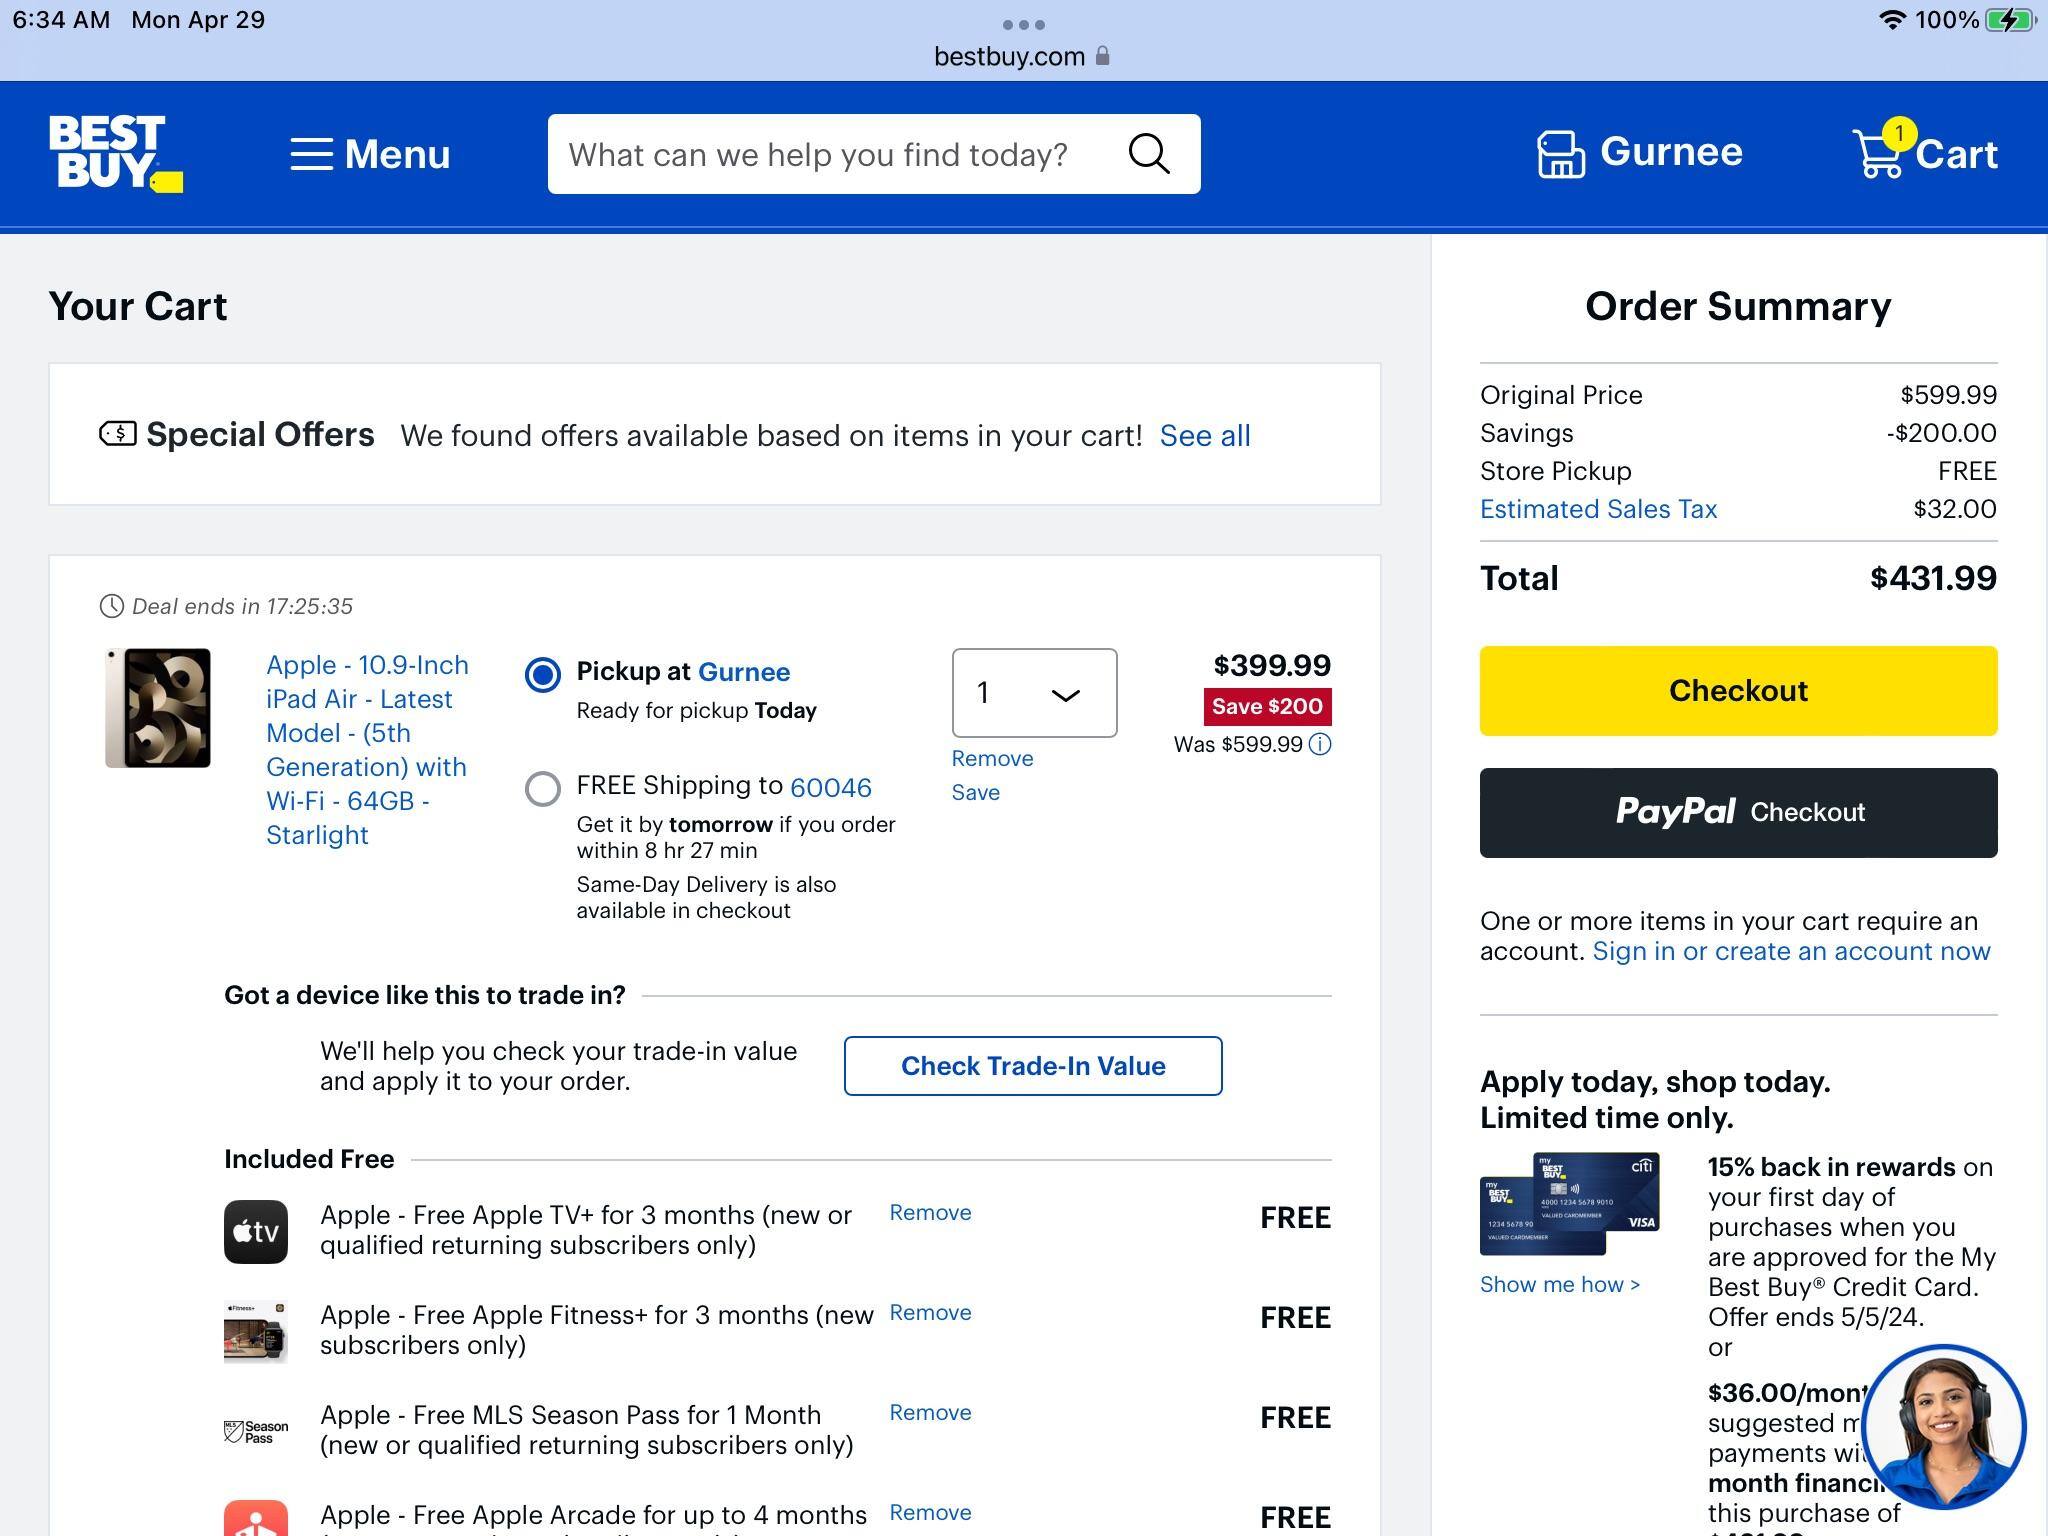Click the search magnifying glass icon
2048x1536 pixels.
[x=1148, y=154]
